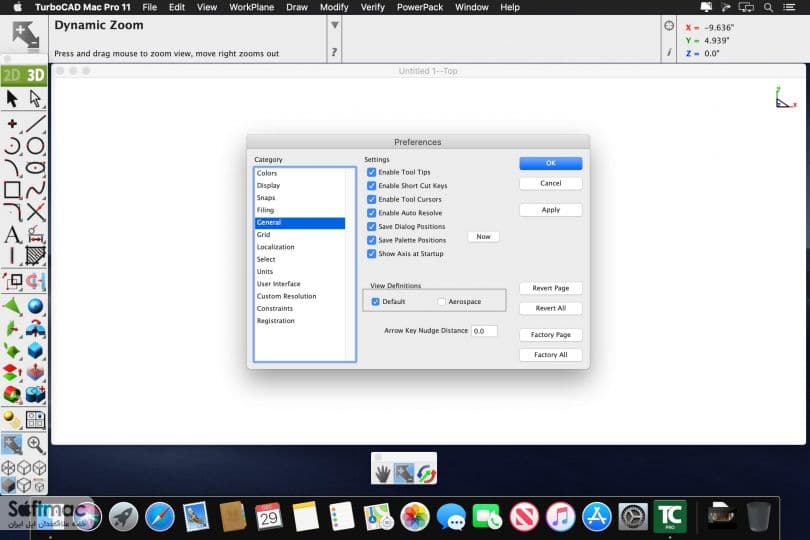Click Revert Page button

(551, 288)
